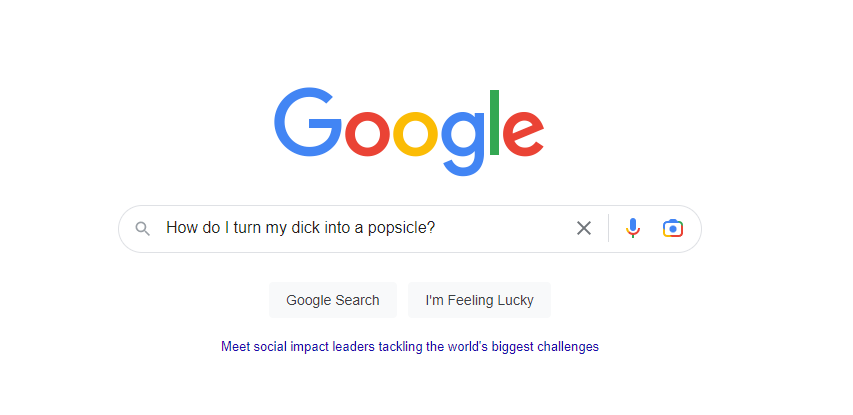This screenshot has width=853, height=415.
Task: Click the Google Search button
Action: [333, 300]
